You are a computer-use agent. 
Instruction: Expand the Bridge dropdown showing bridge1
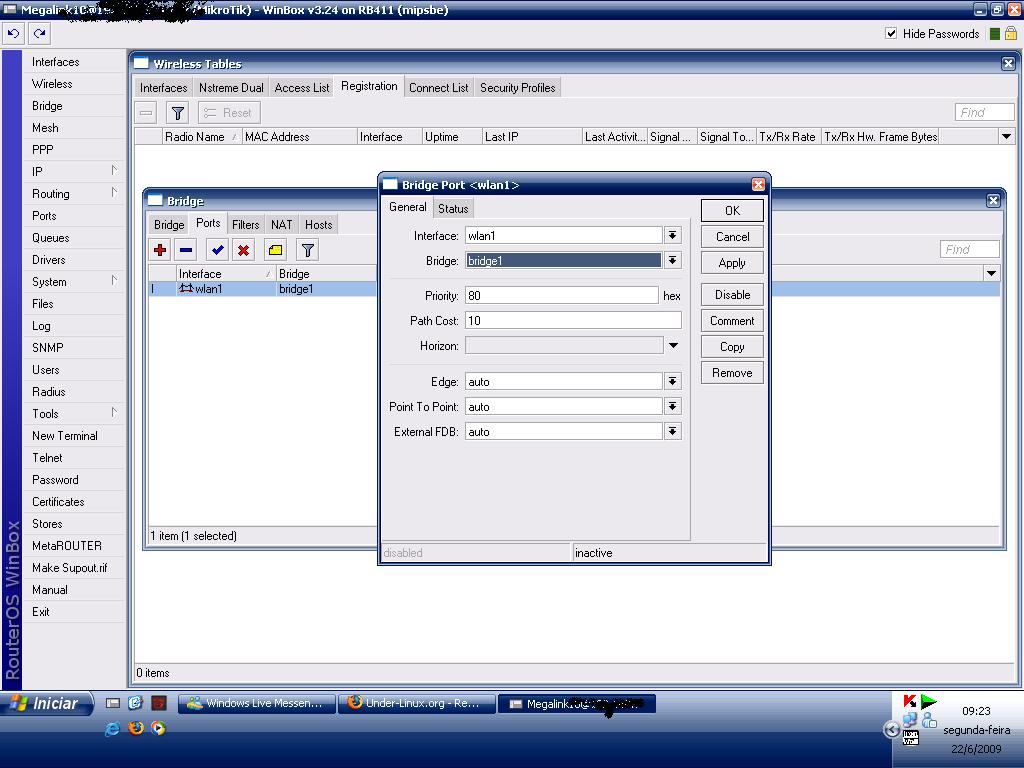pos(673,261)
